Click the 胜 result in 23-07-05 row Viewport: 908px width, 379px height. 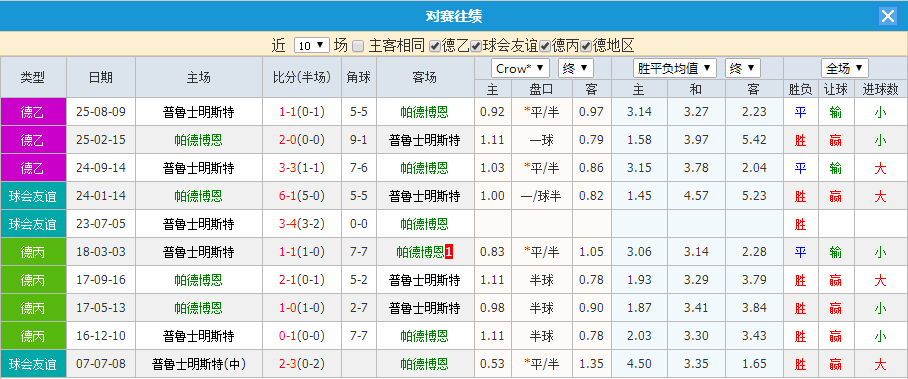pyautogui.click(x=800, y=224)
